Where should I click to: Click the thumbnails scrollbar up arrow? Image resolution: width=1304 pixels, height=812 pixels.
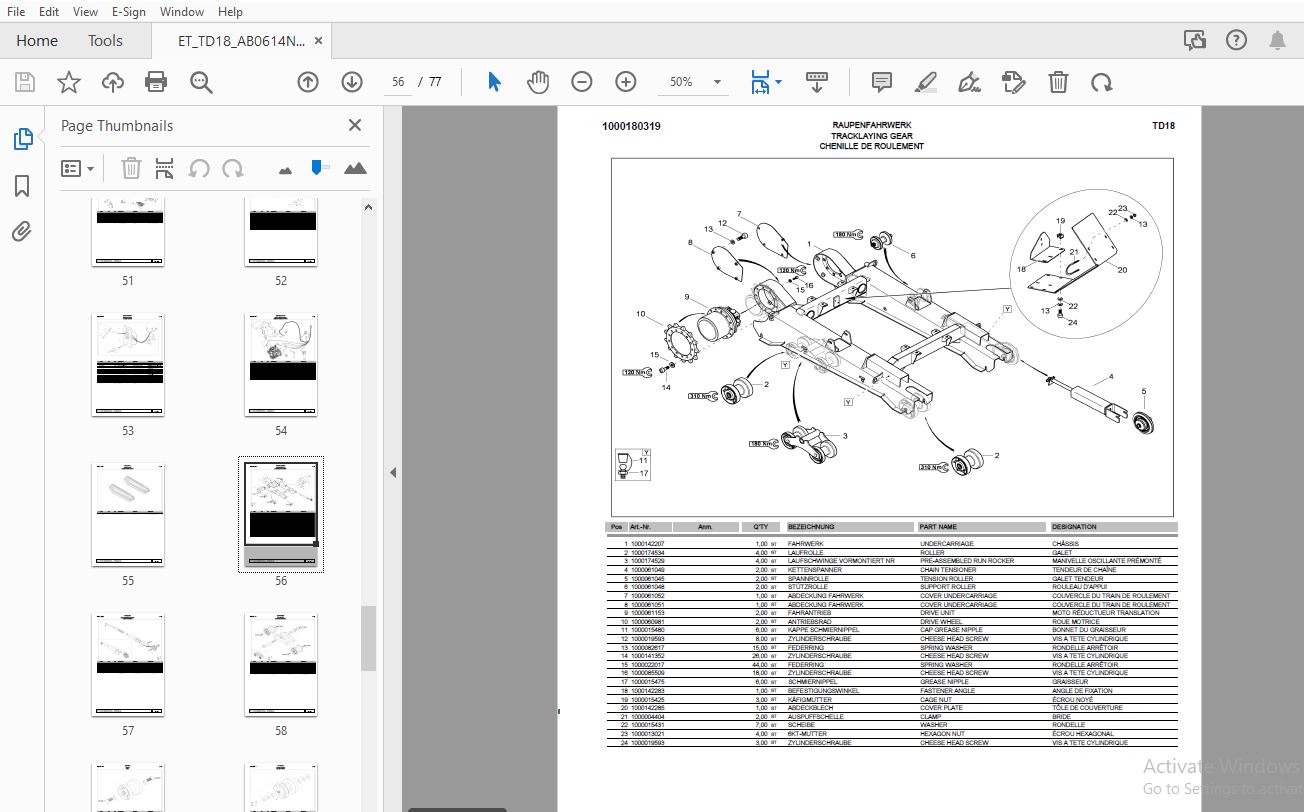368,207
